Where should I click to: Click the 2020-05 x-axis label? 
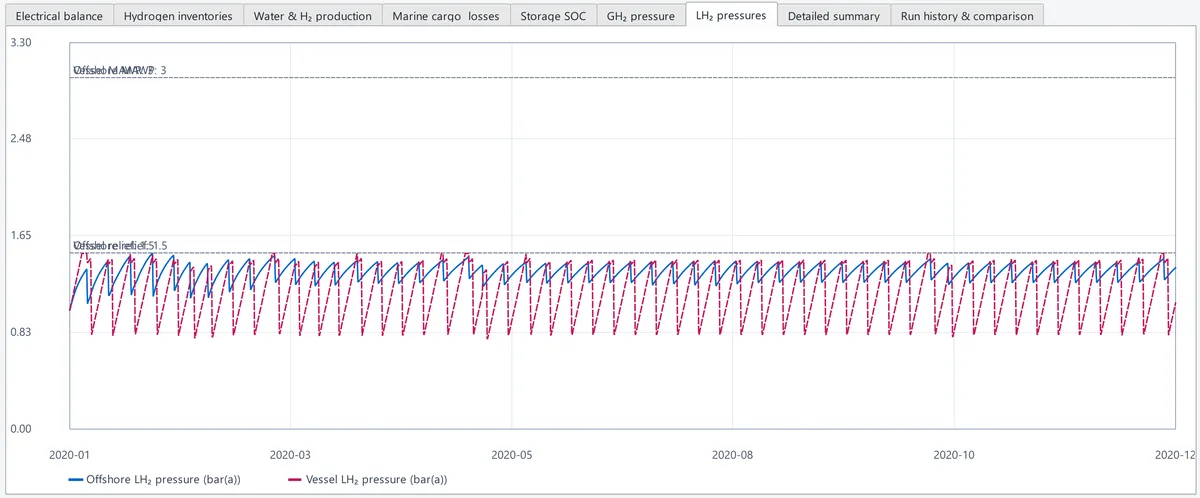[511, 454]
